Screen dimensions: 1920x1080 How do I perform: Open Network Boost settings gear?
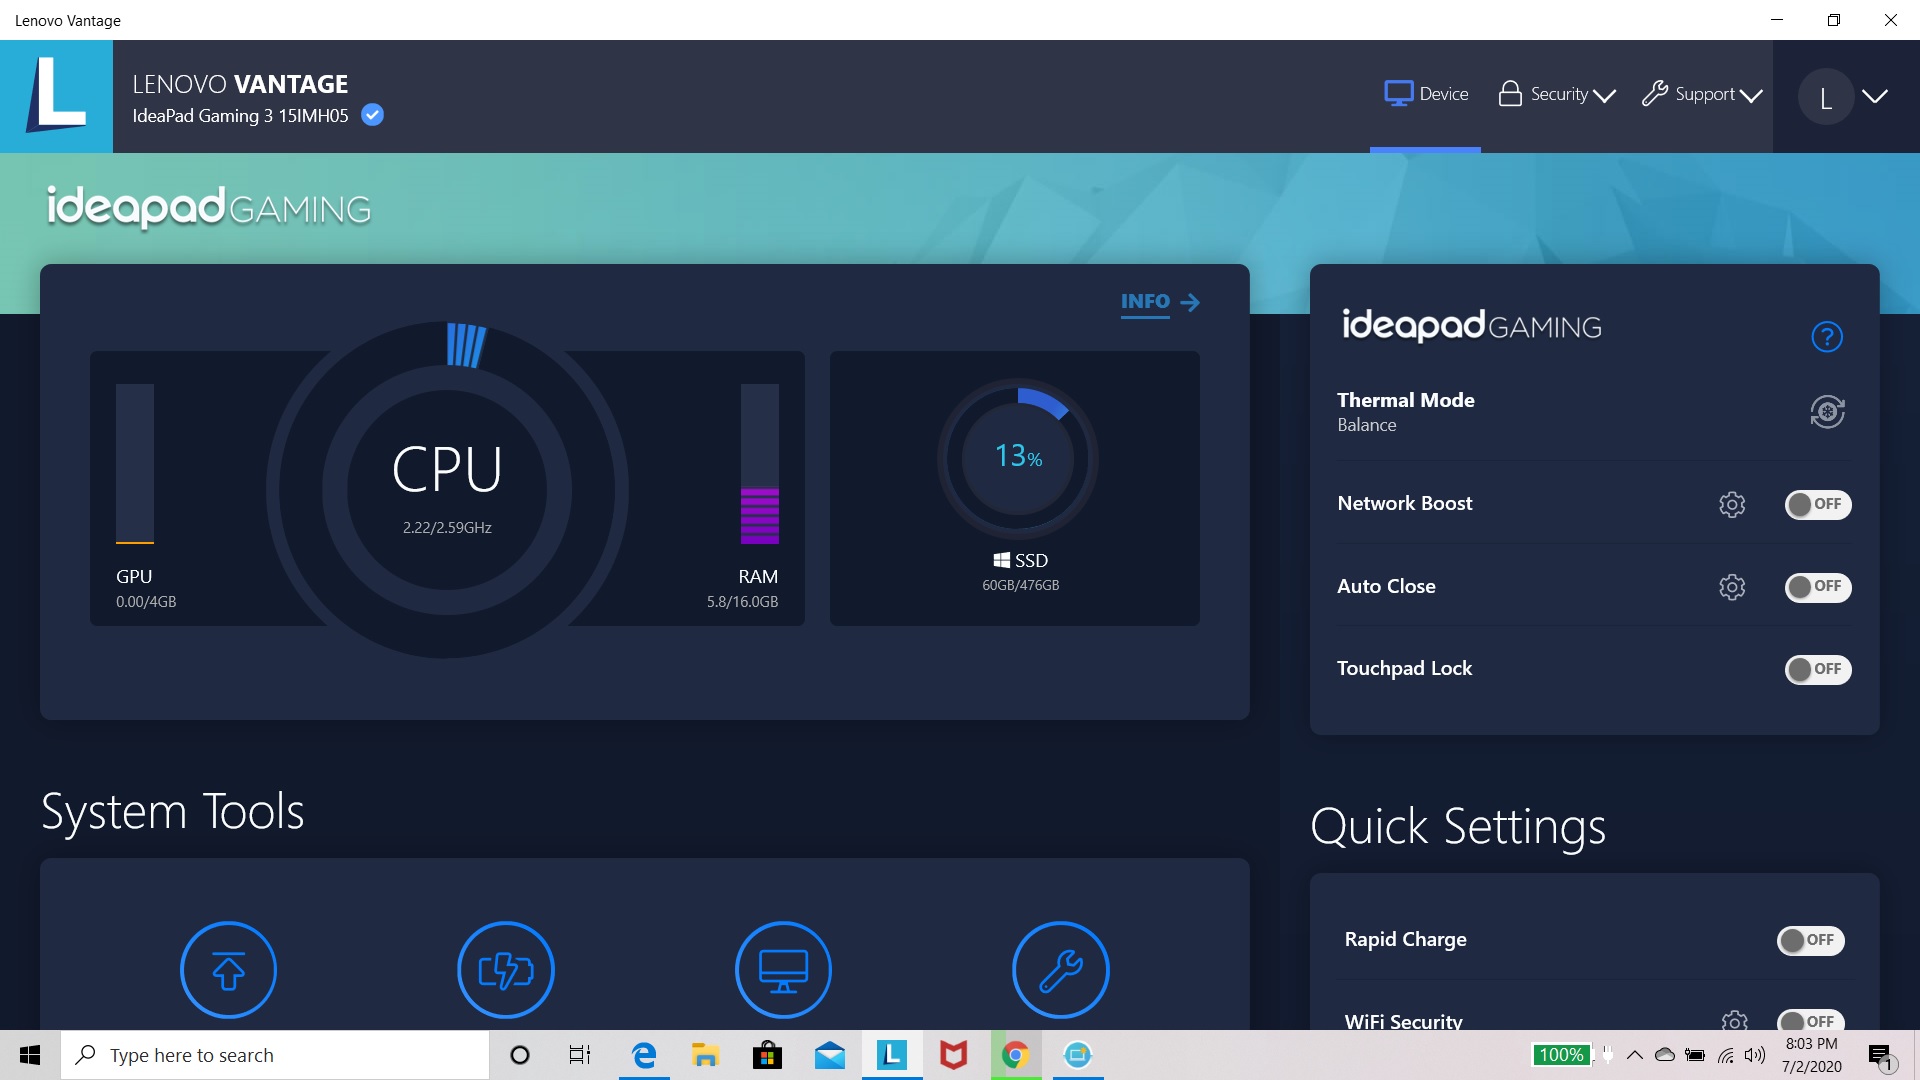(x=1732, y=504)
